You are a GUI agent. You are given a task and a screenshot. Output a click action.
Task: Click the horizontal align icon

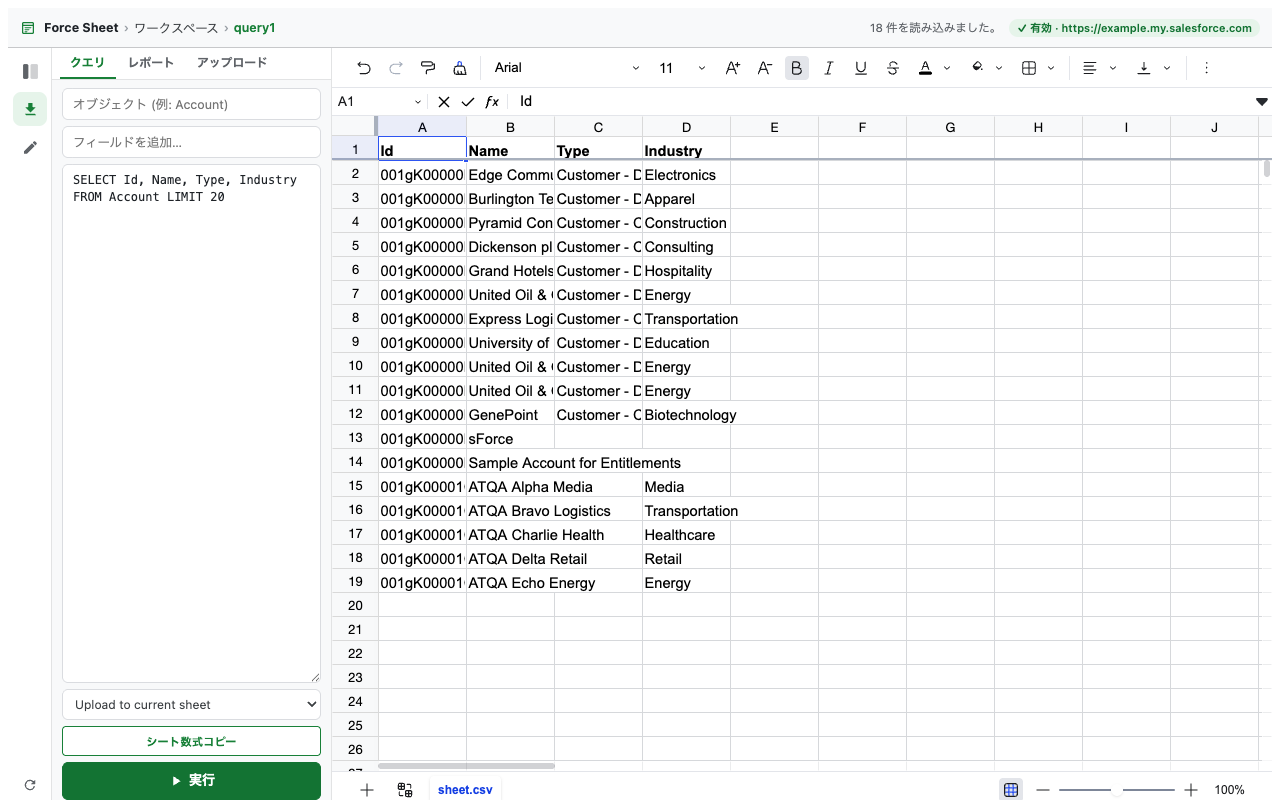pyautogui.click(x=1090, y=68)
